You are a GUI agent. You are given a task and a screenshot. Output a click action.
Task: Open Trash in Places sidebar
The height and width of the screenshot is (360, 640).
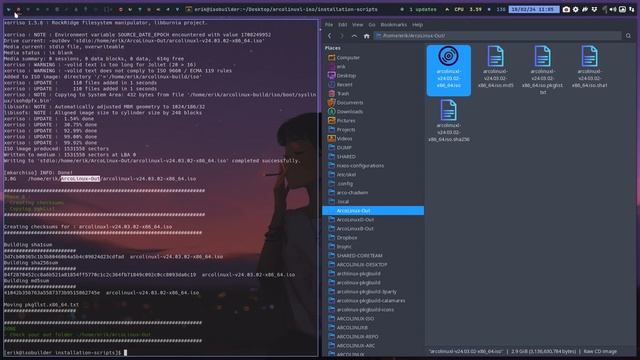click(x=339, y=93)
